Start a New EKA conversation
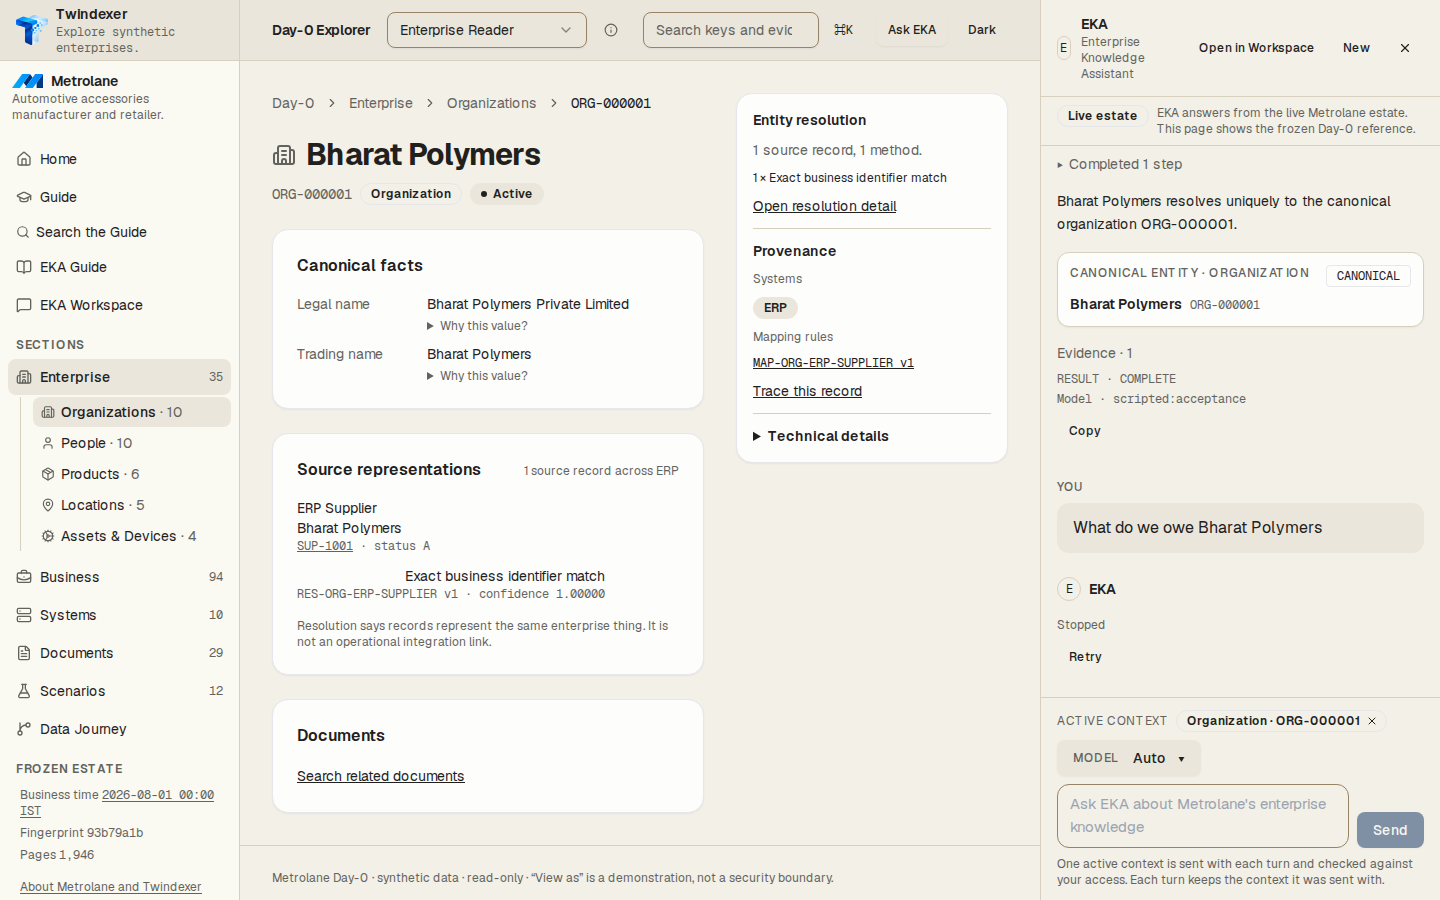 tap(1356, 48)
